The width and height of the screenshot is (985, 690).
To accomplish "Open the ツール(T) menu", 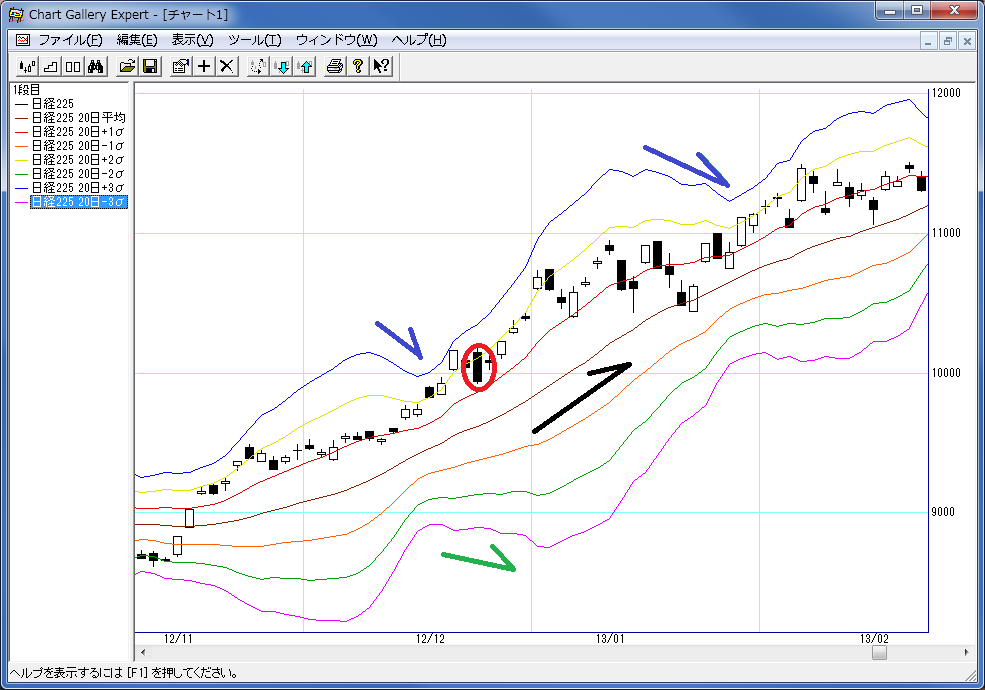I will (254, 40).
